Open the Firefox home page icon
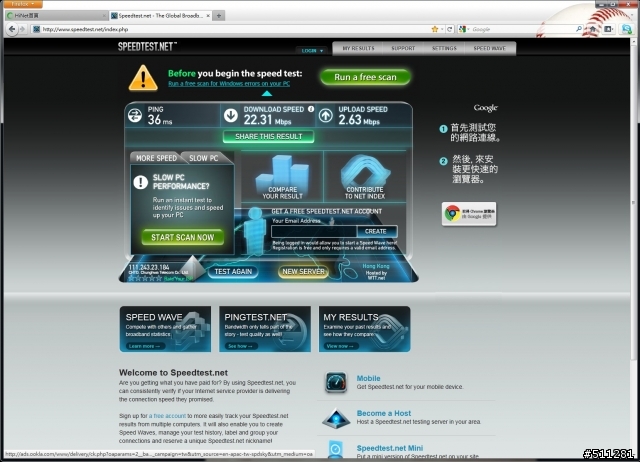Image resolution: width=640 pixels, height=462 pixels. pos(593,29)
